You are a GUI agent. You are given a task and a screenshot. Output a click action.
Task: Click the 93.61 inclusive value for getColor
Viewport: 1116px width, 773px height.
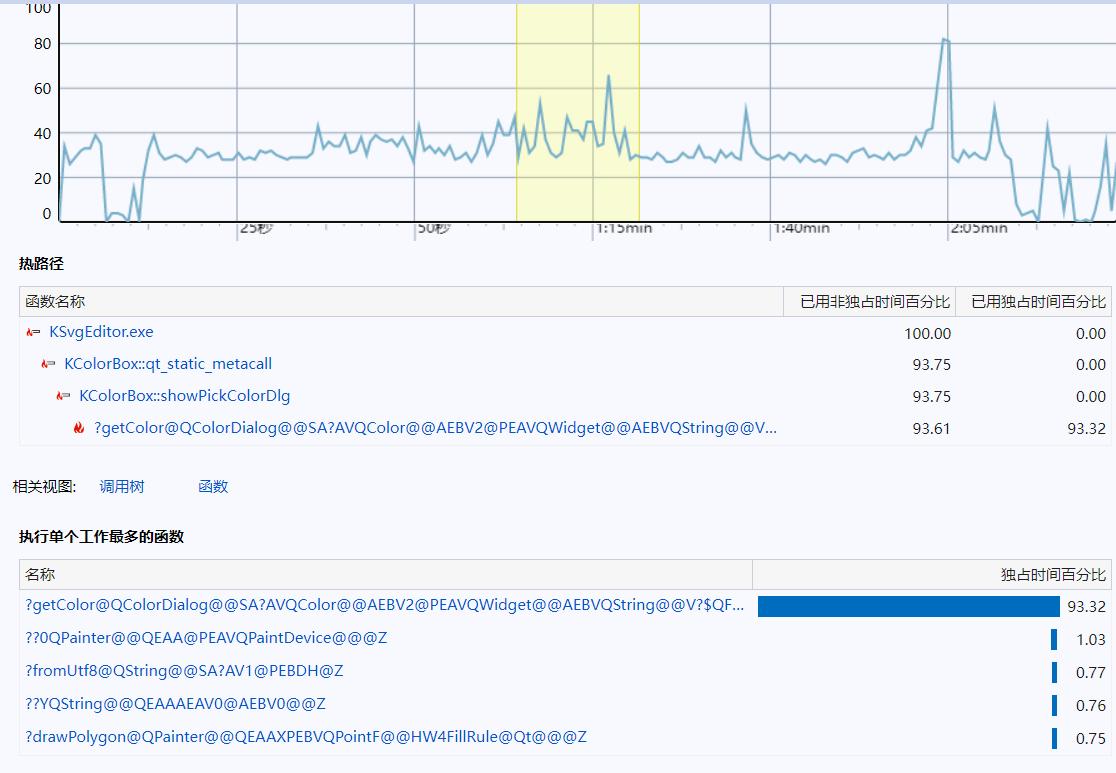coord(932,428)
